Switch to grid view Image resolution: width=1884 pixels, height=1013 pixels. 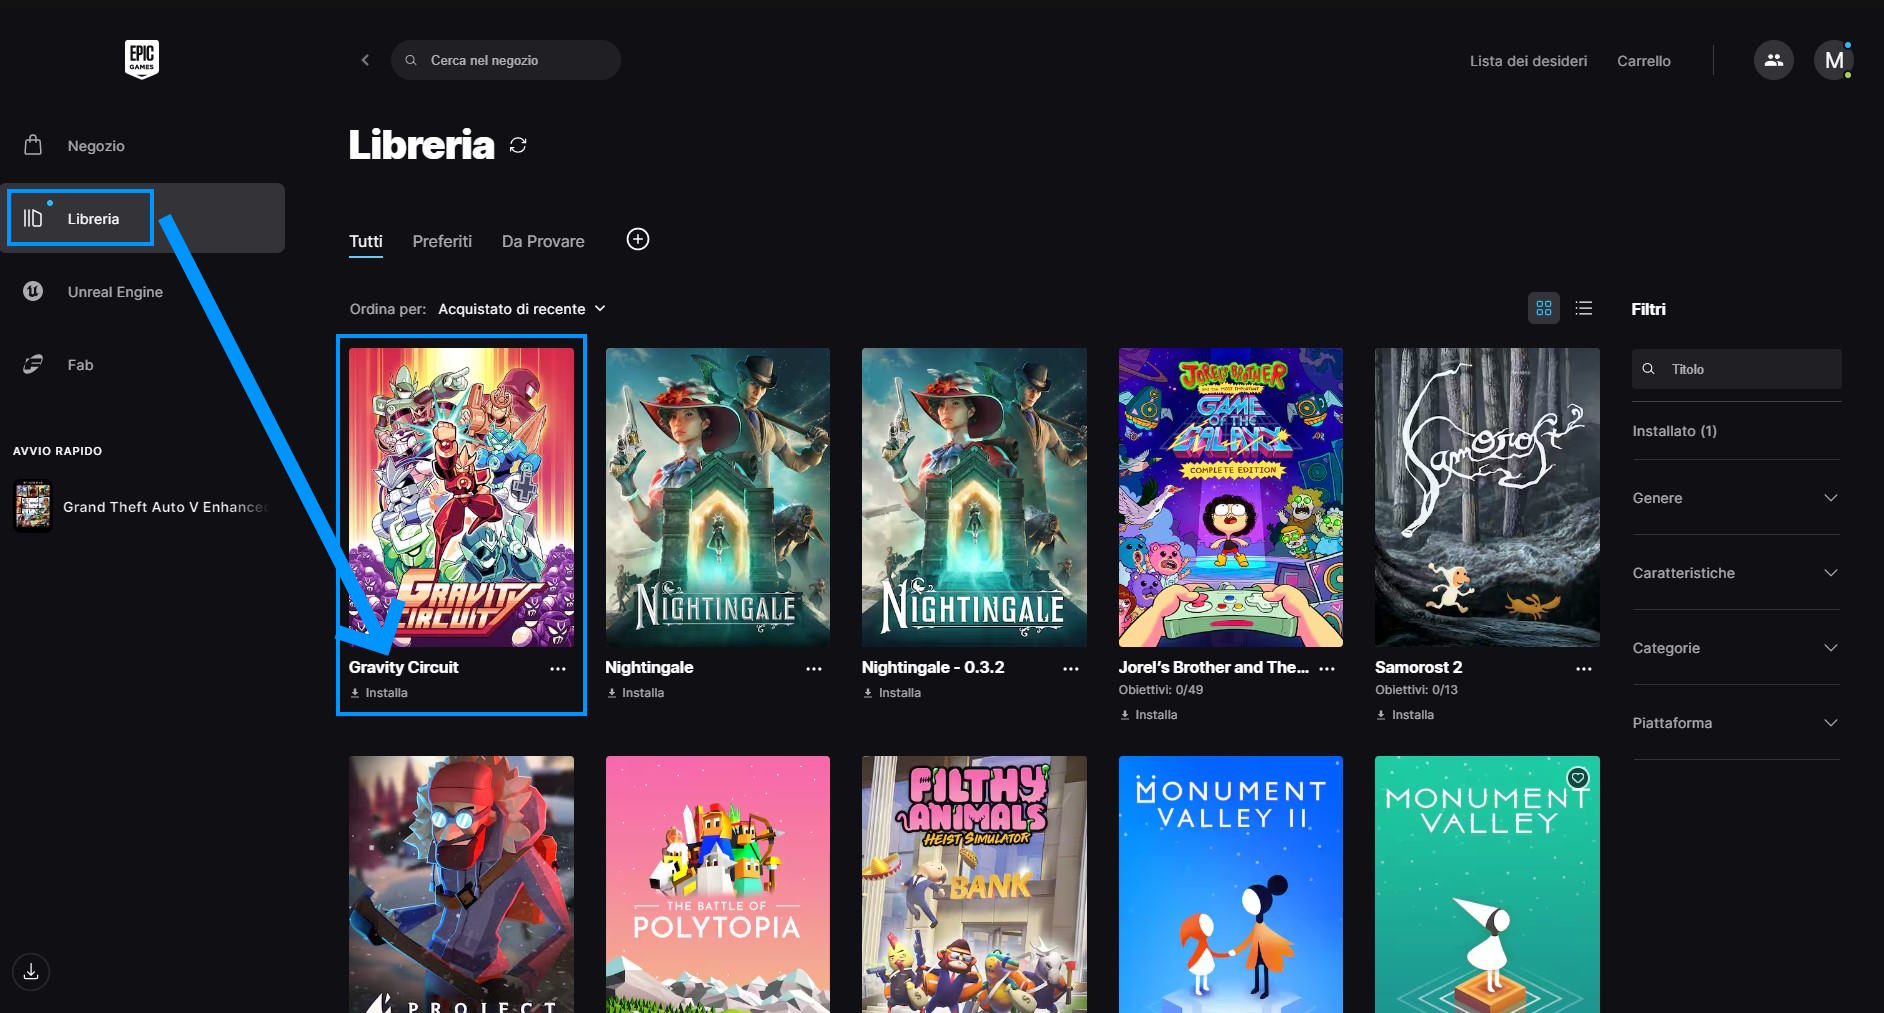point(1543,308)
